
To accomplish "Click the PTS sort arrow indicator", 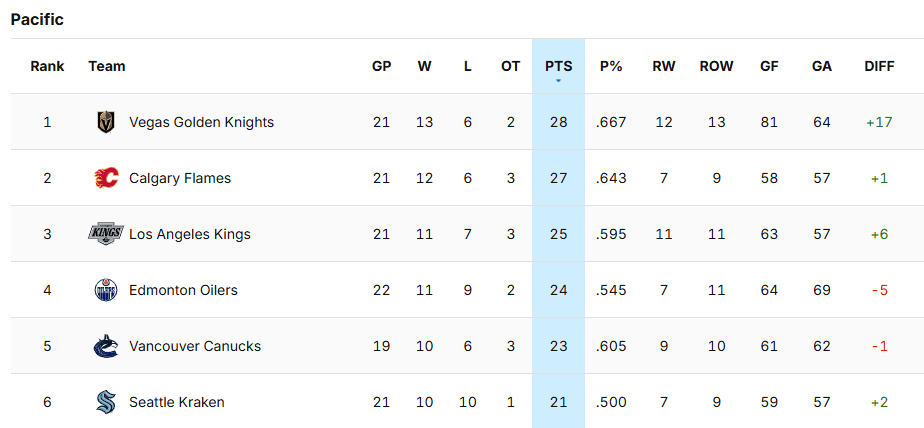I will point(558,80).
